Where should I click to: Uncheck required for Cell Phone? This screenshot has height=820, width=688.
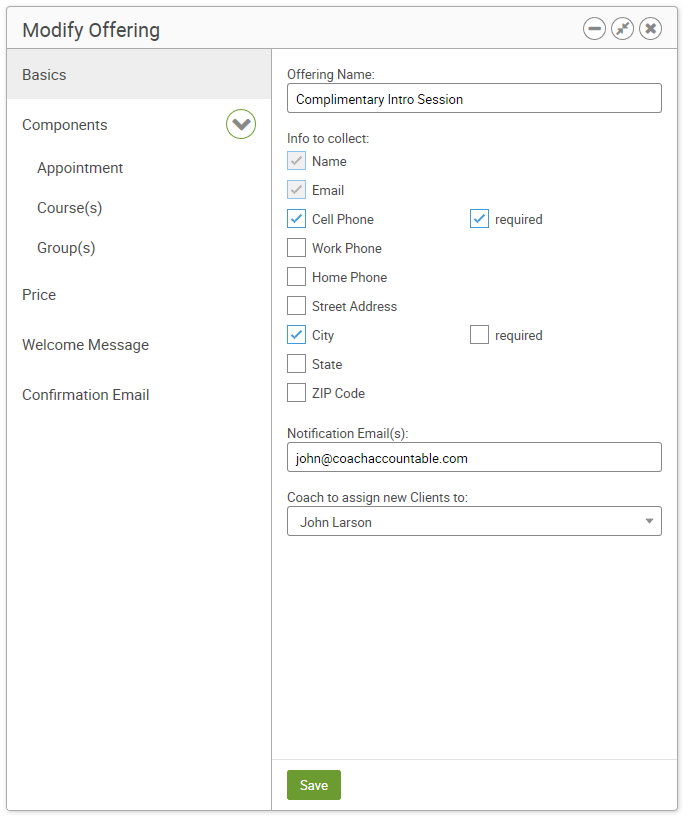(479, 219)
